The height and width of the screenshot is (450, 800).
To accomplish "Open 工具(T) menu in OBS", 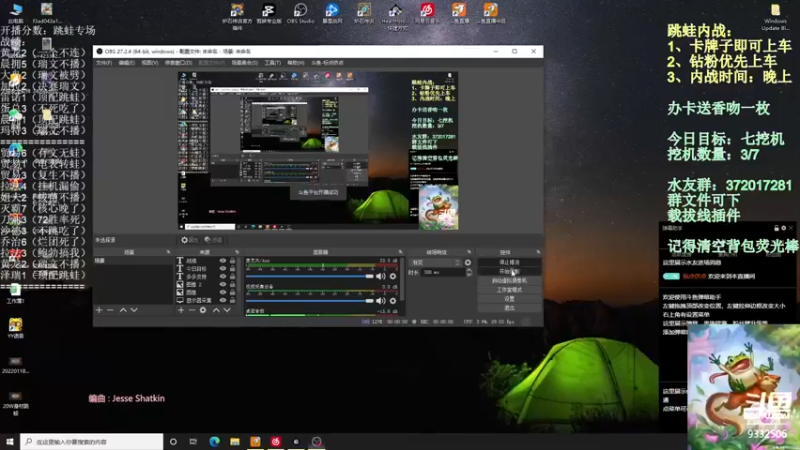I will coord(272,63).
